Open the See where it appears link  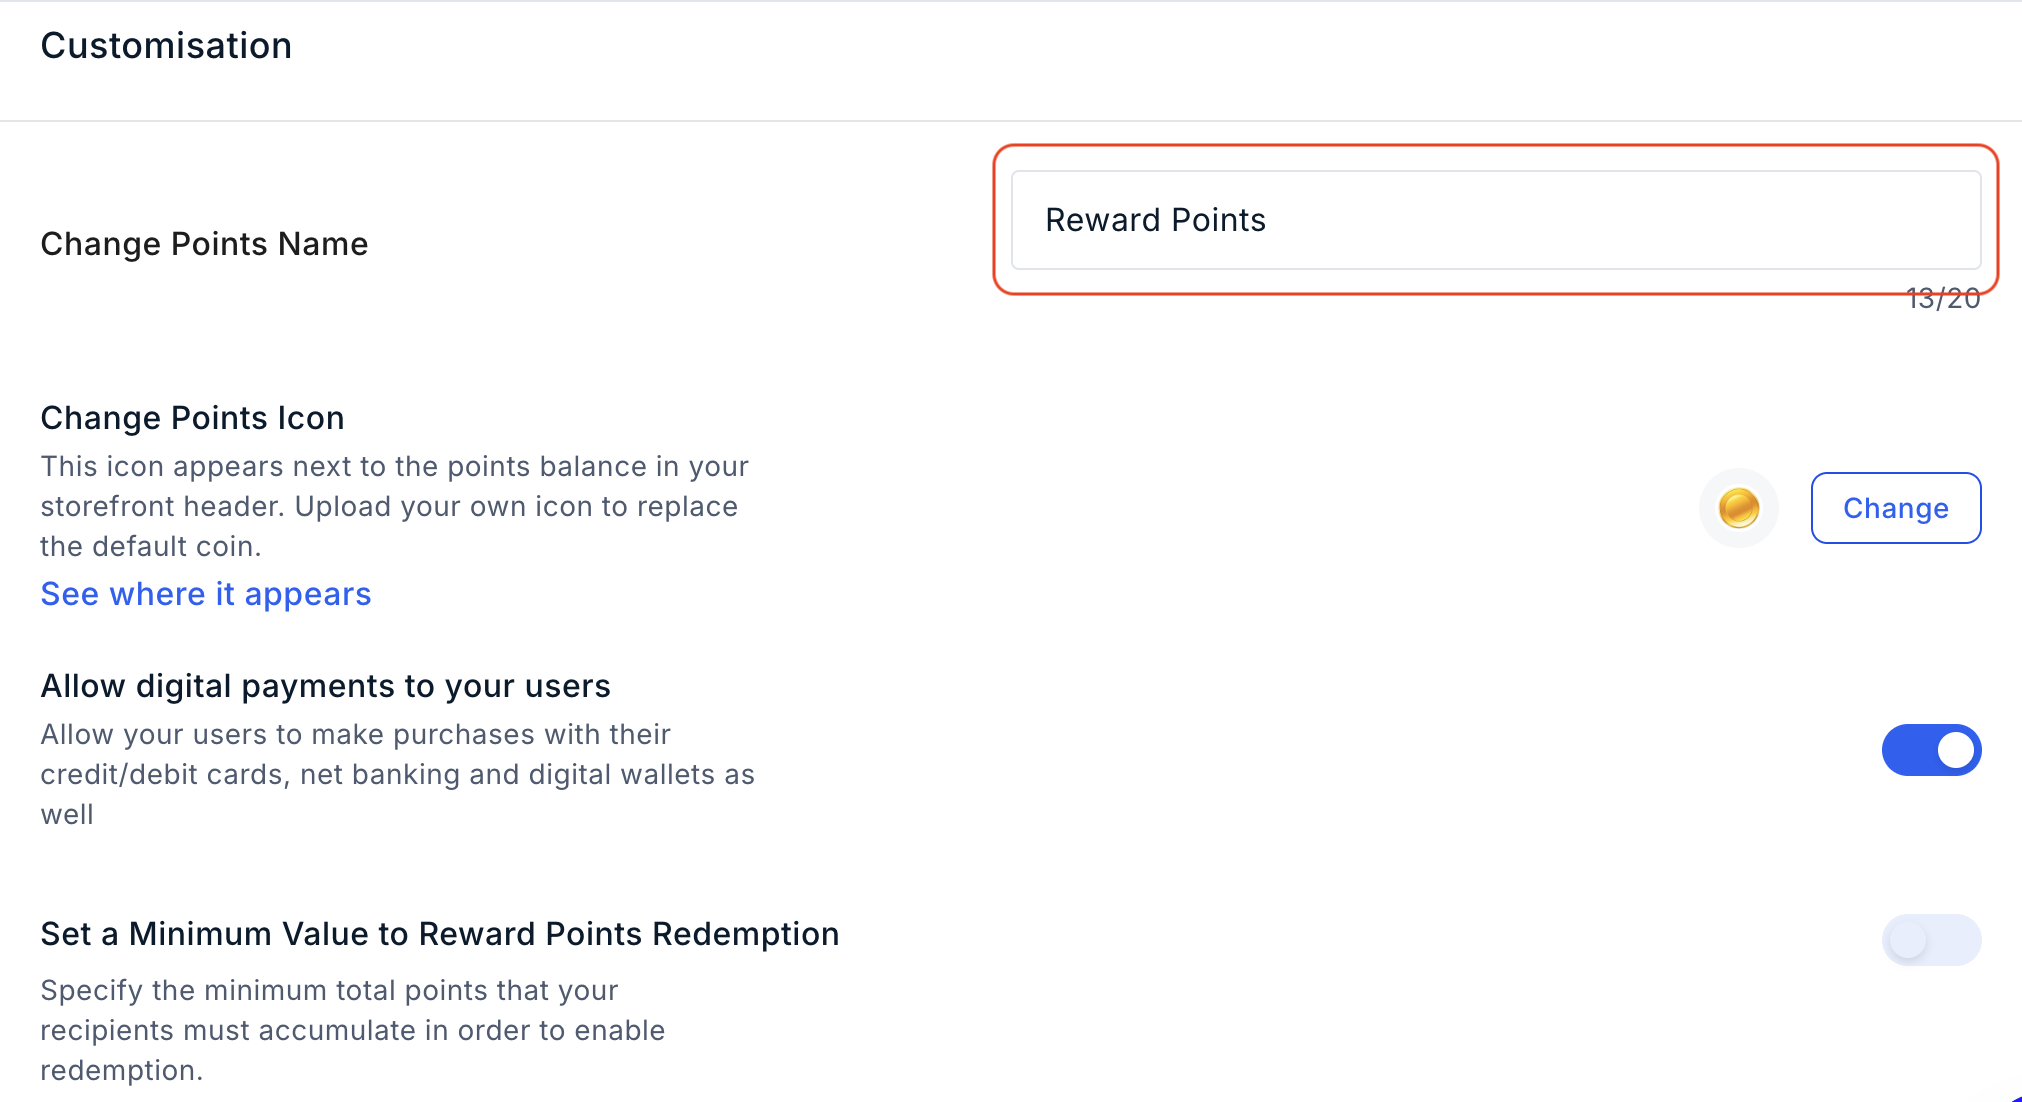pos(206,594)
